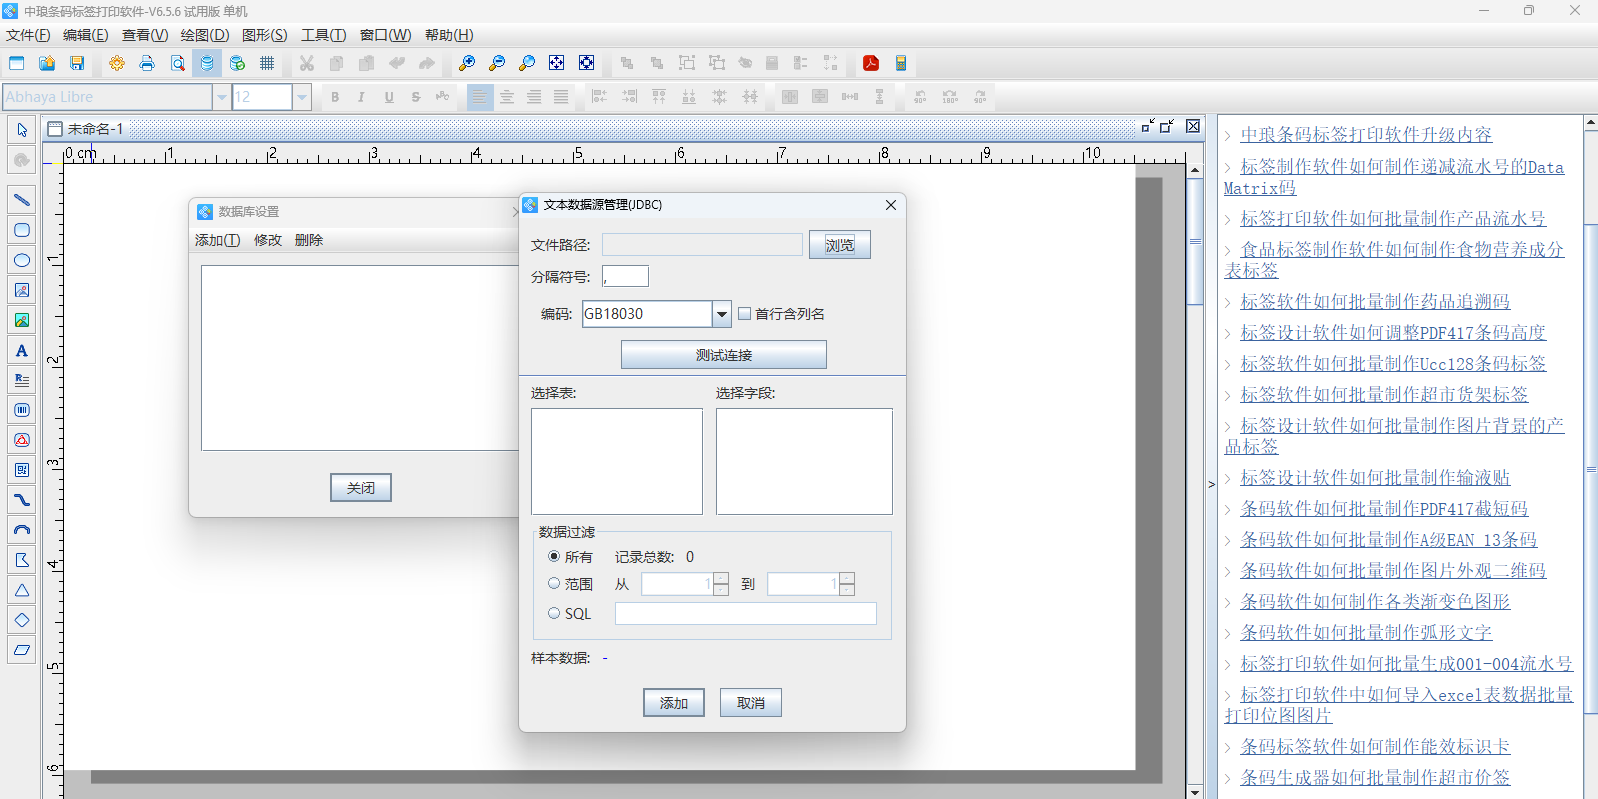The image size is (1598, 799).
Task: Open the font size dropdown
Action: 301,97
